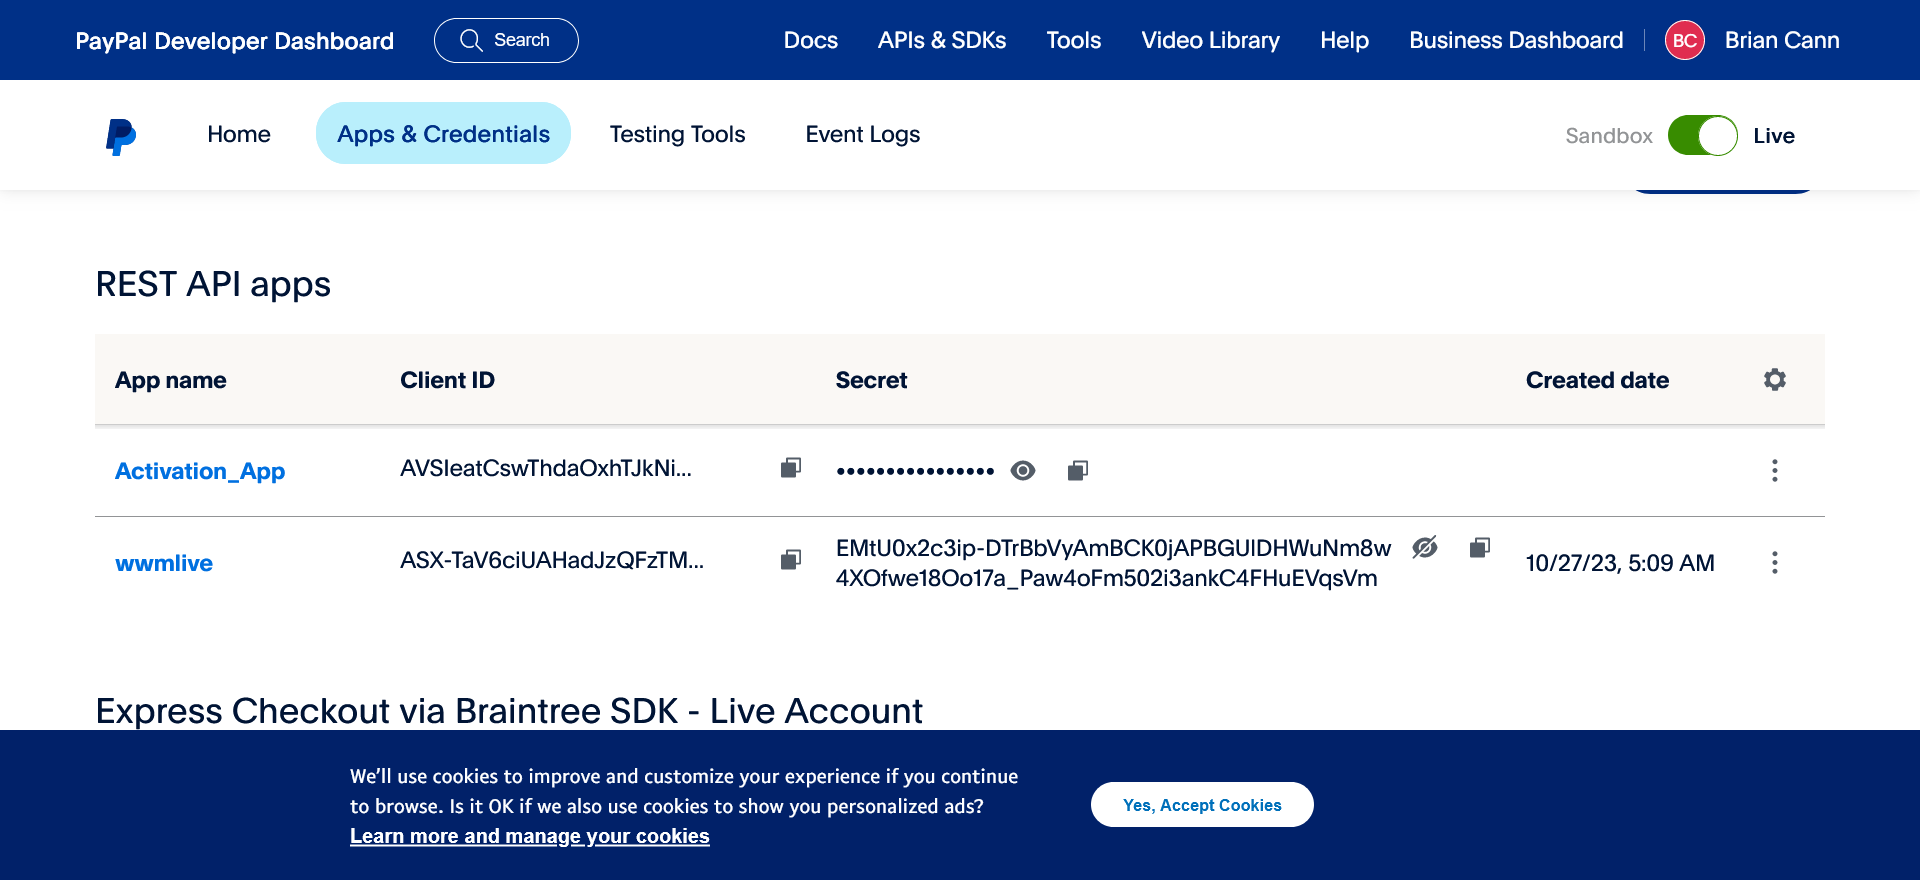
Task: Click the Sandbox label
Action: 1609,136
